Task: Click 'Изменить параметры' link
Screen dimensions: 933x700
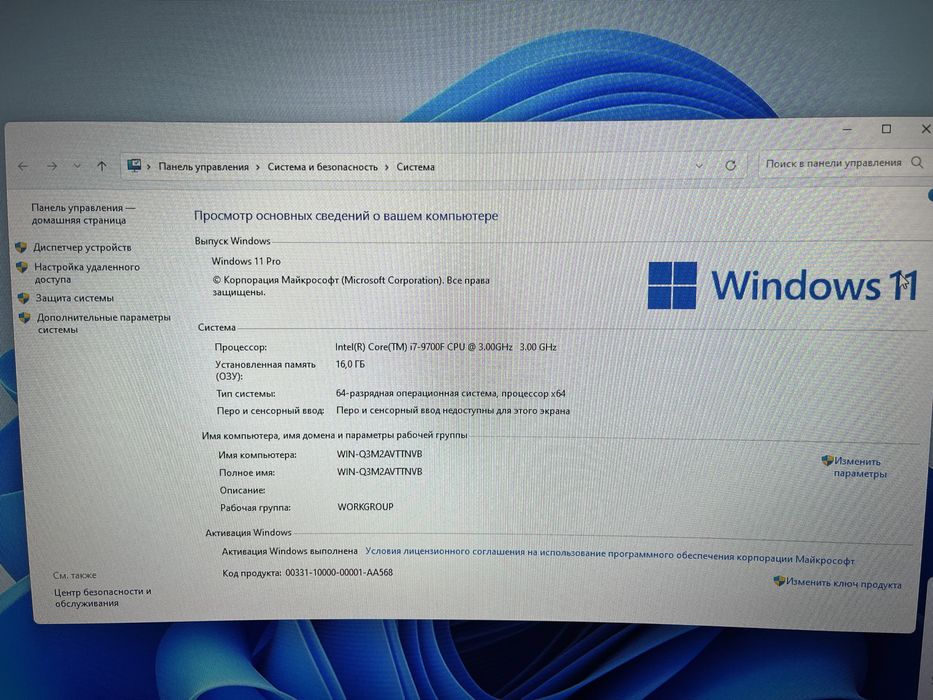Action: tap(858, 467)
